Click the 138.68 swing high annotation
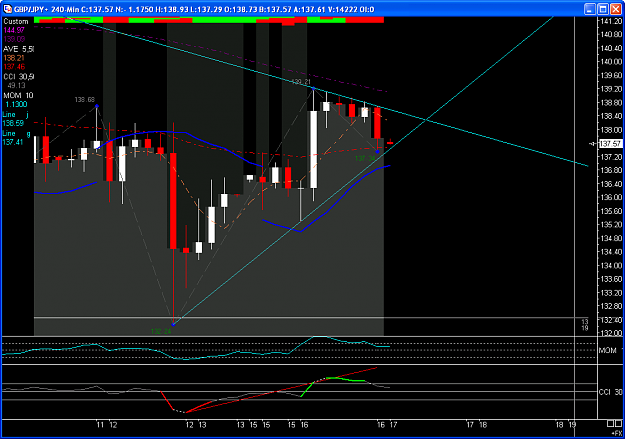 pyautogui.click(x=85, y=100)
